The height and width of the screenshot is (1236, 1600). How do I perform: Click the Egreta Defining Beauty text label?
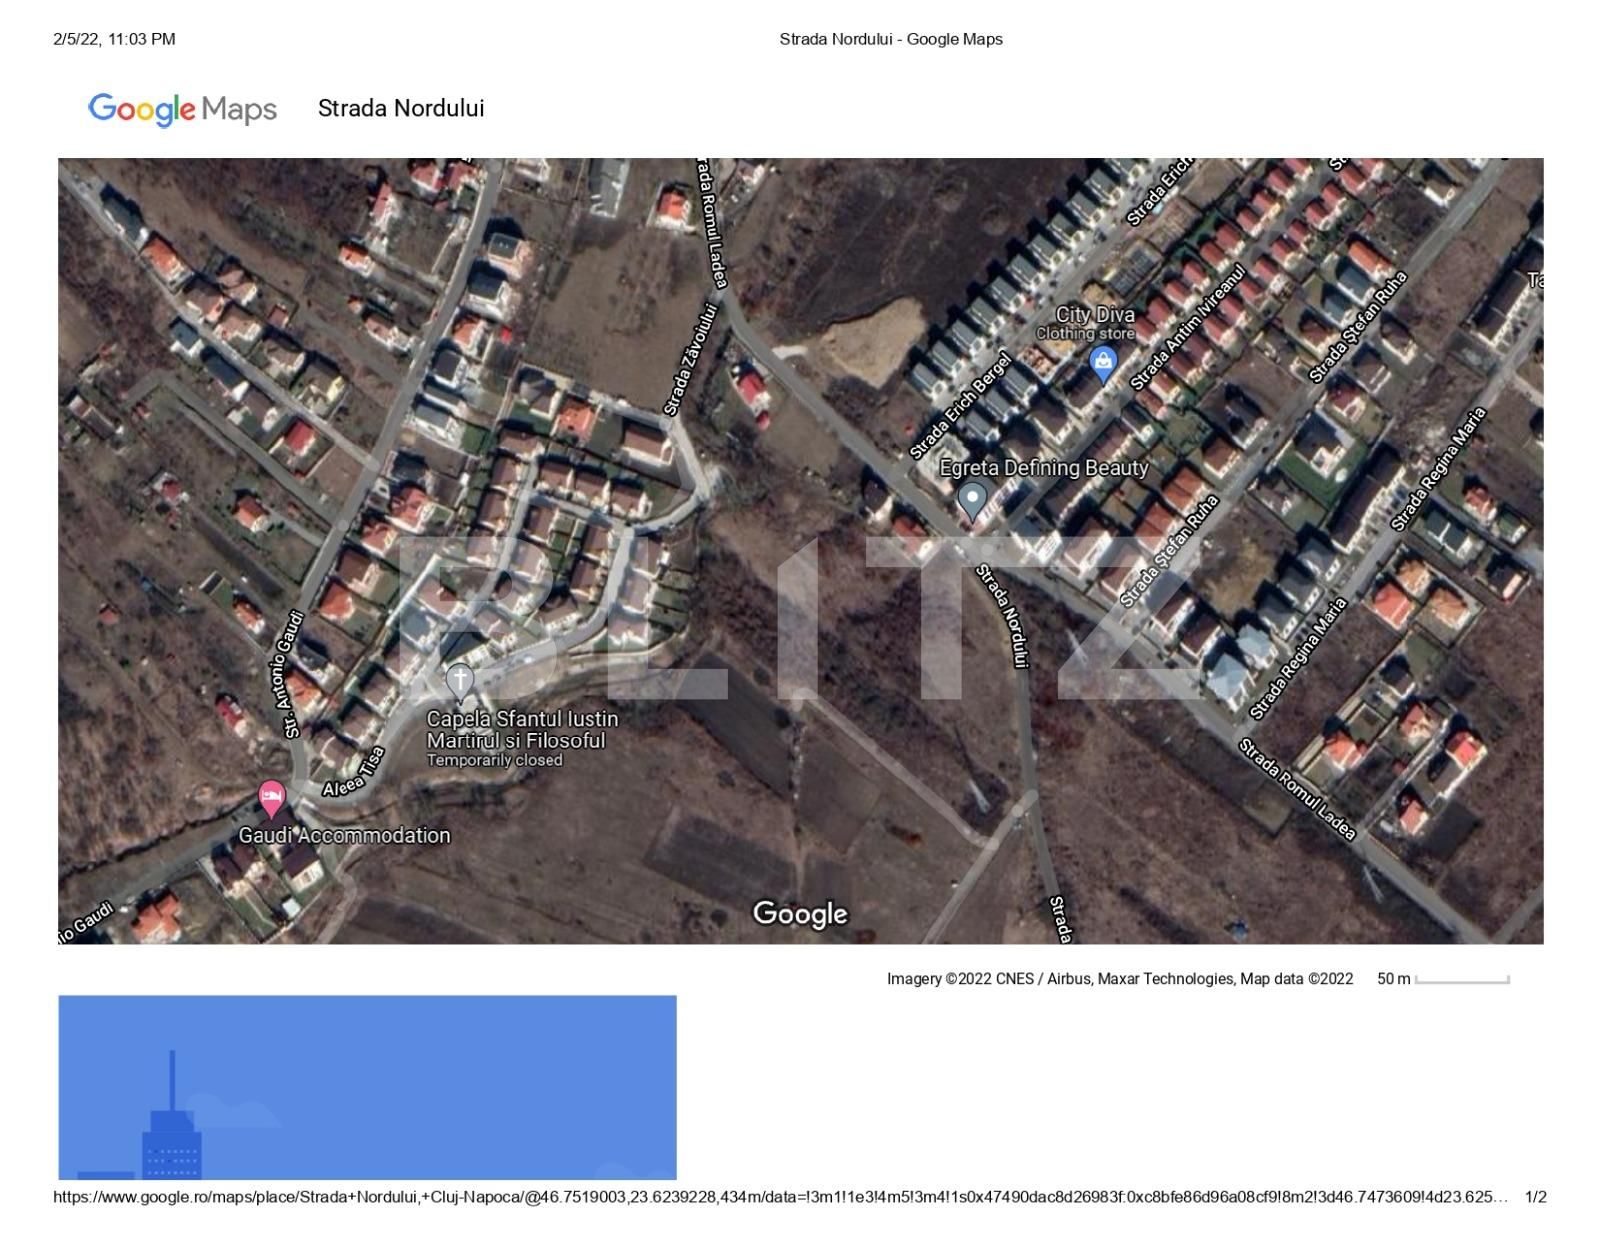[x=1043, y=468]
